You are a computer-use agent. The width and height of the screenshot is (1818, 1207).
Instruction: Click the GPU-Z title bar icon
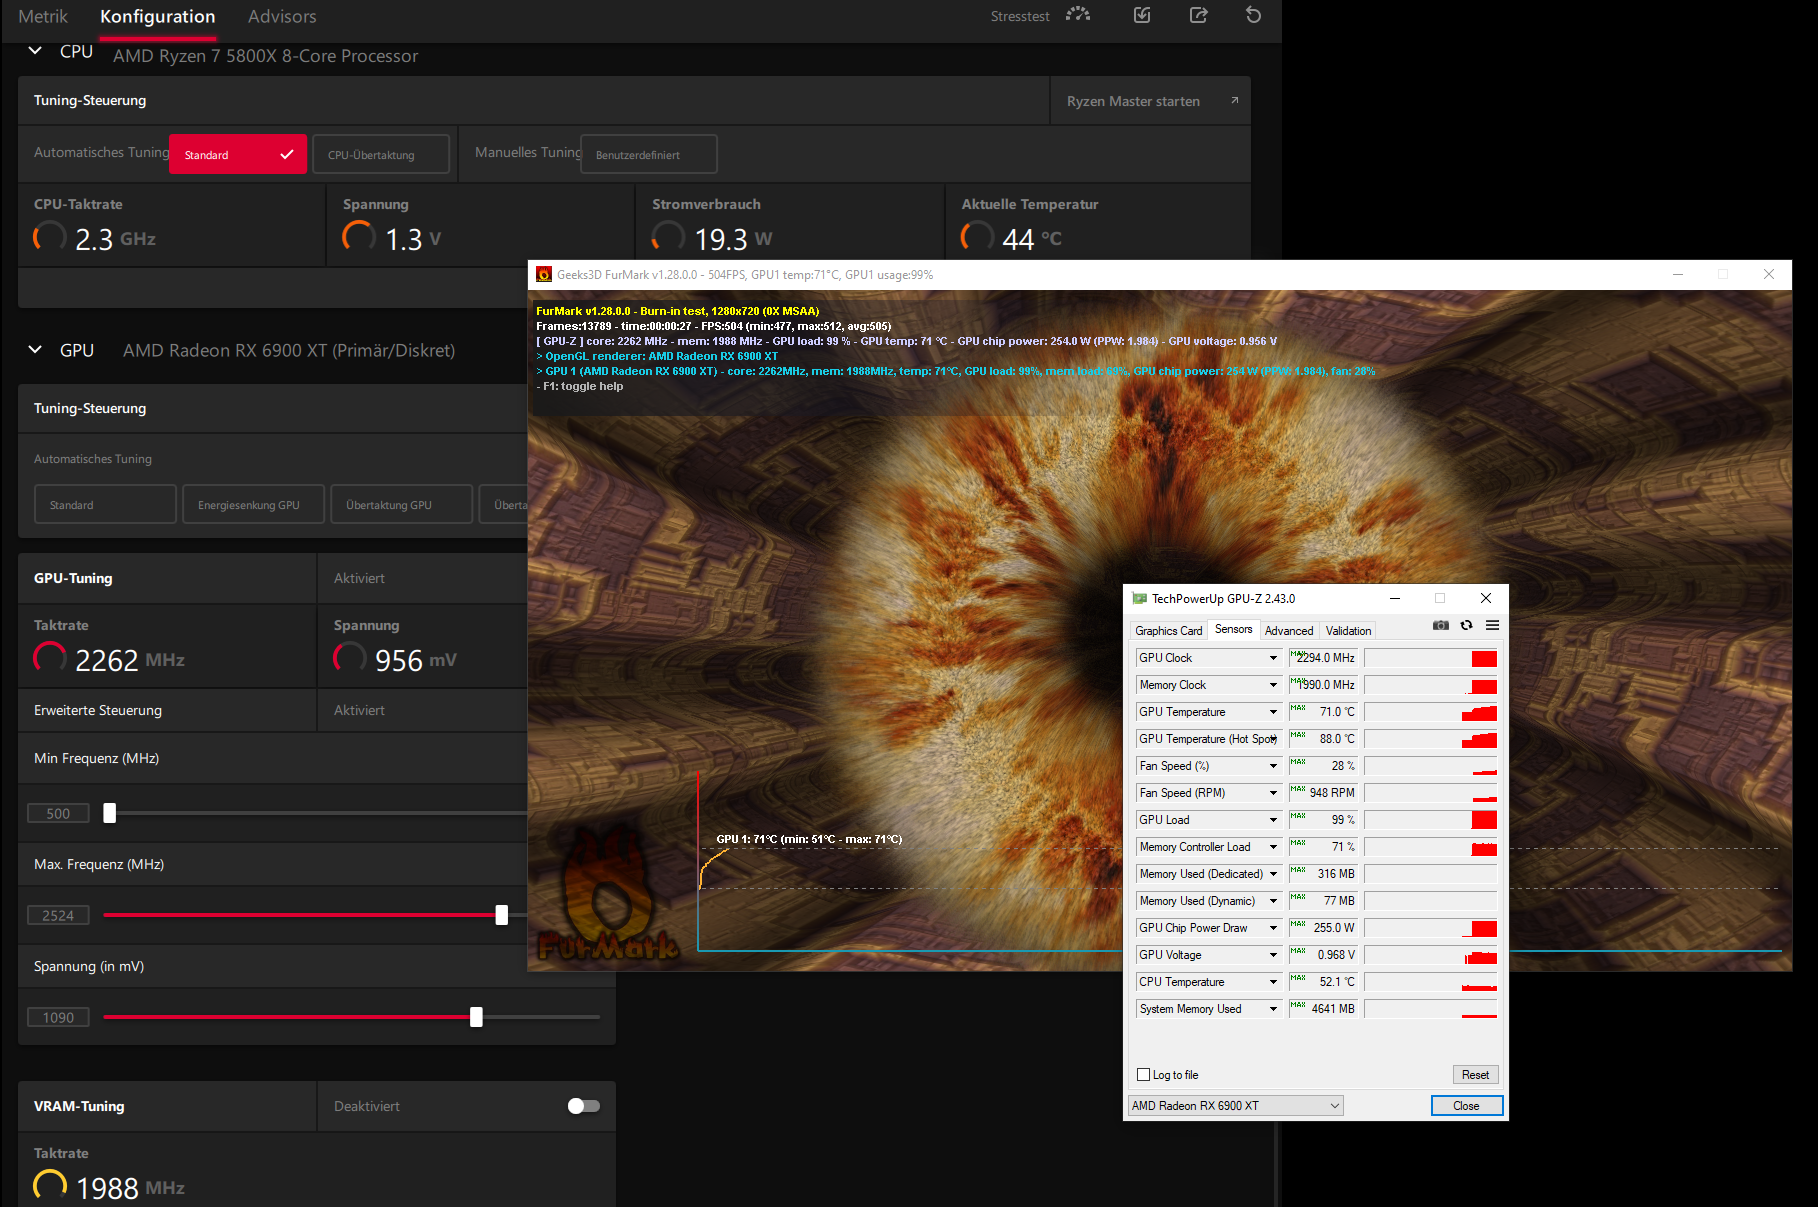point(1139,598)
